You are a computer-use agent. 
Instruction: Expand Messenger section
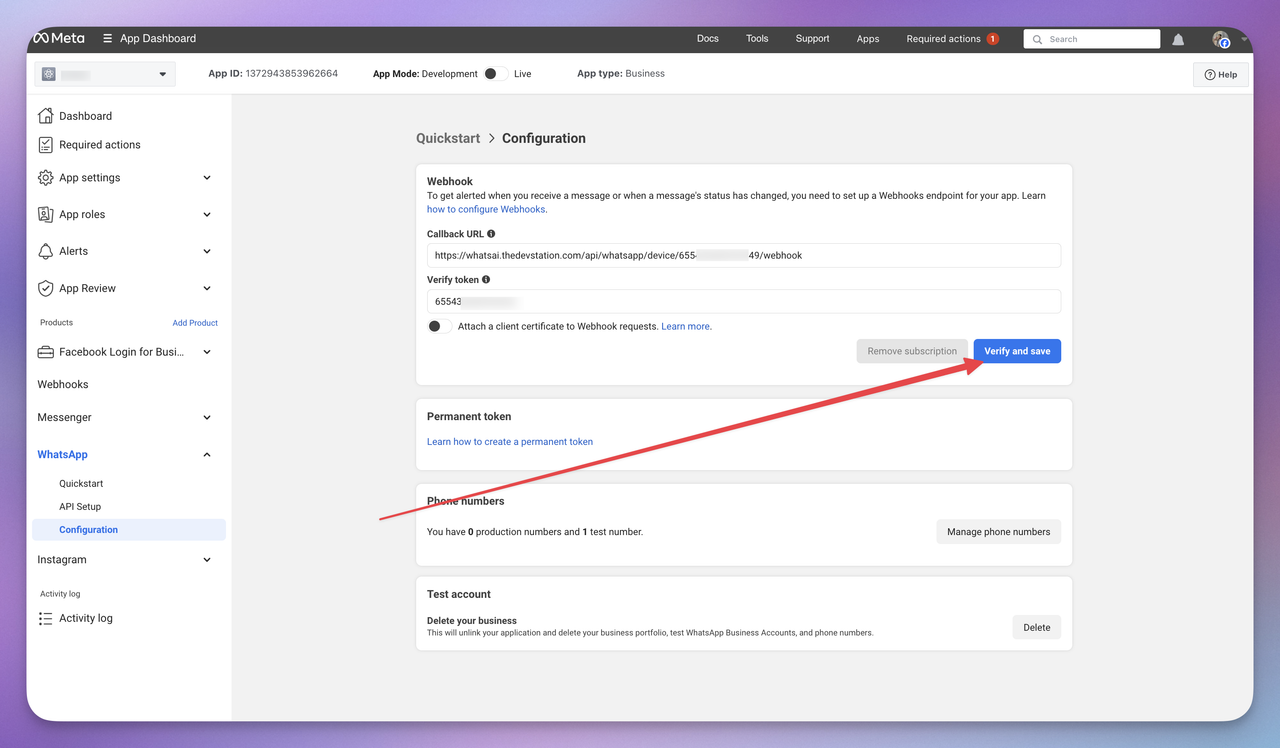click(207, 418)
